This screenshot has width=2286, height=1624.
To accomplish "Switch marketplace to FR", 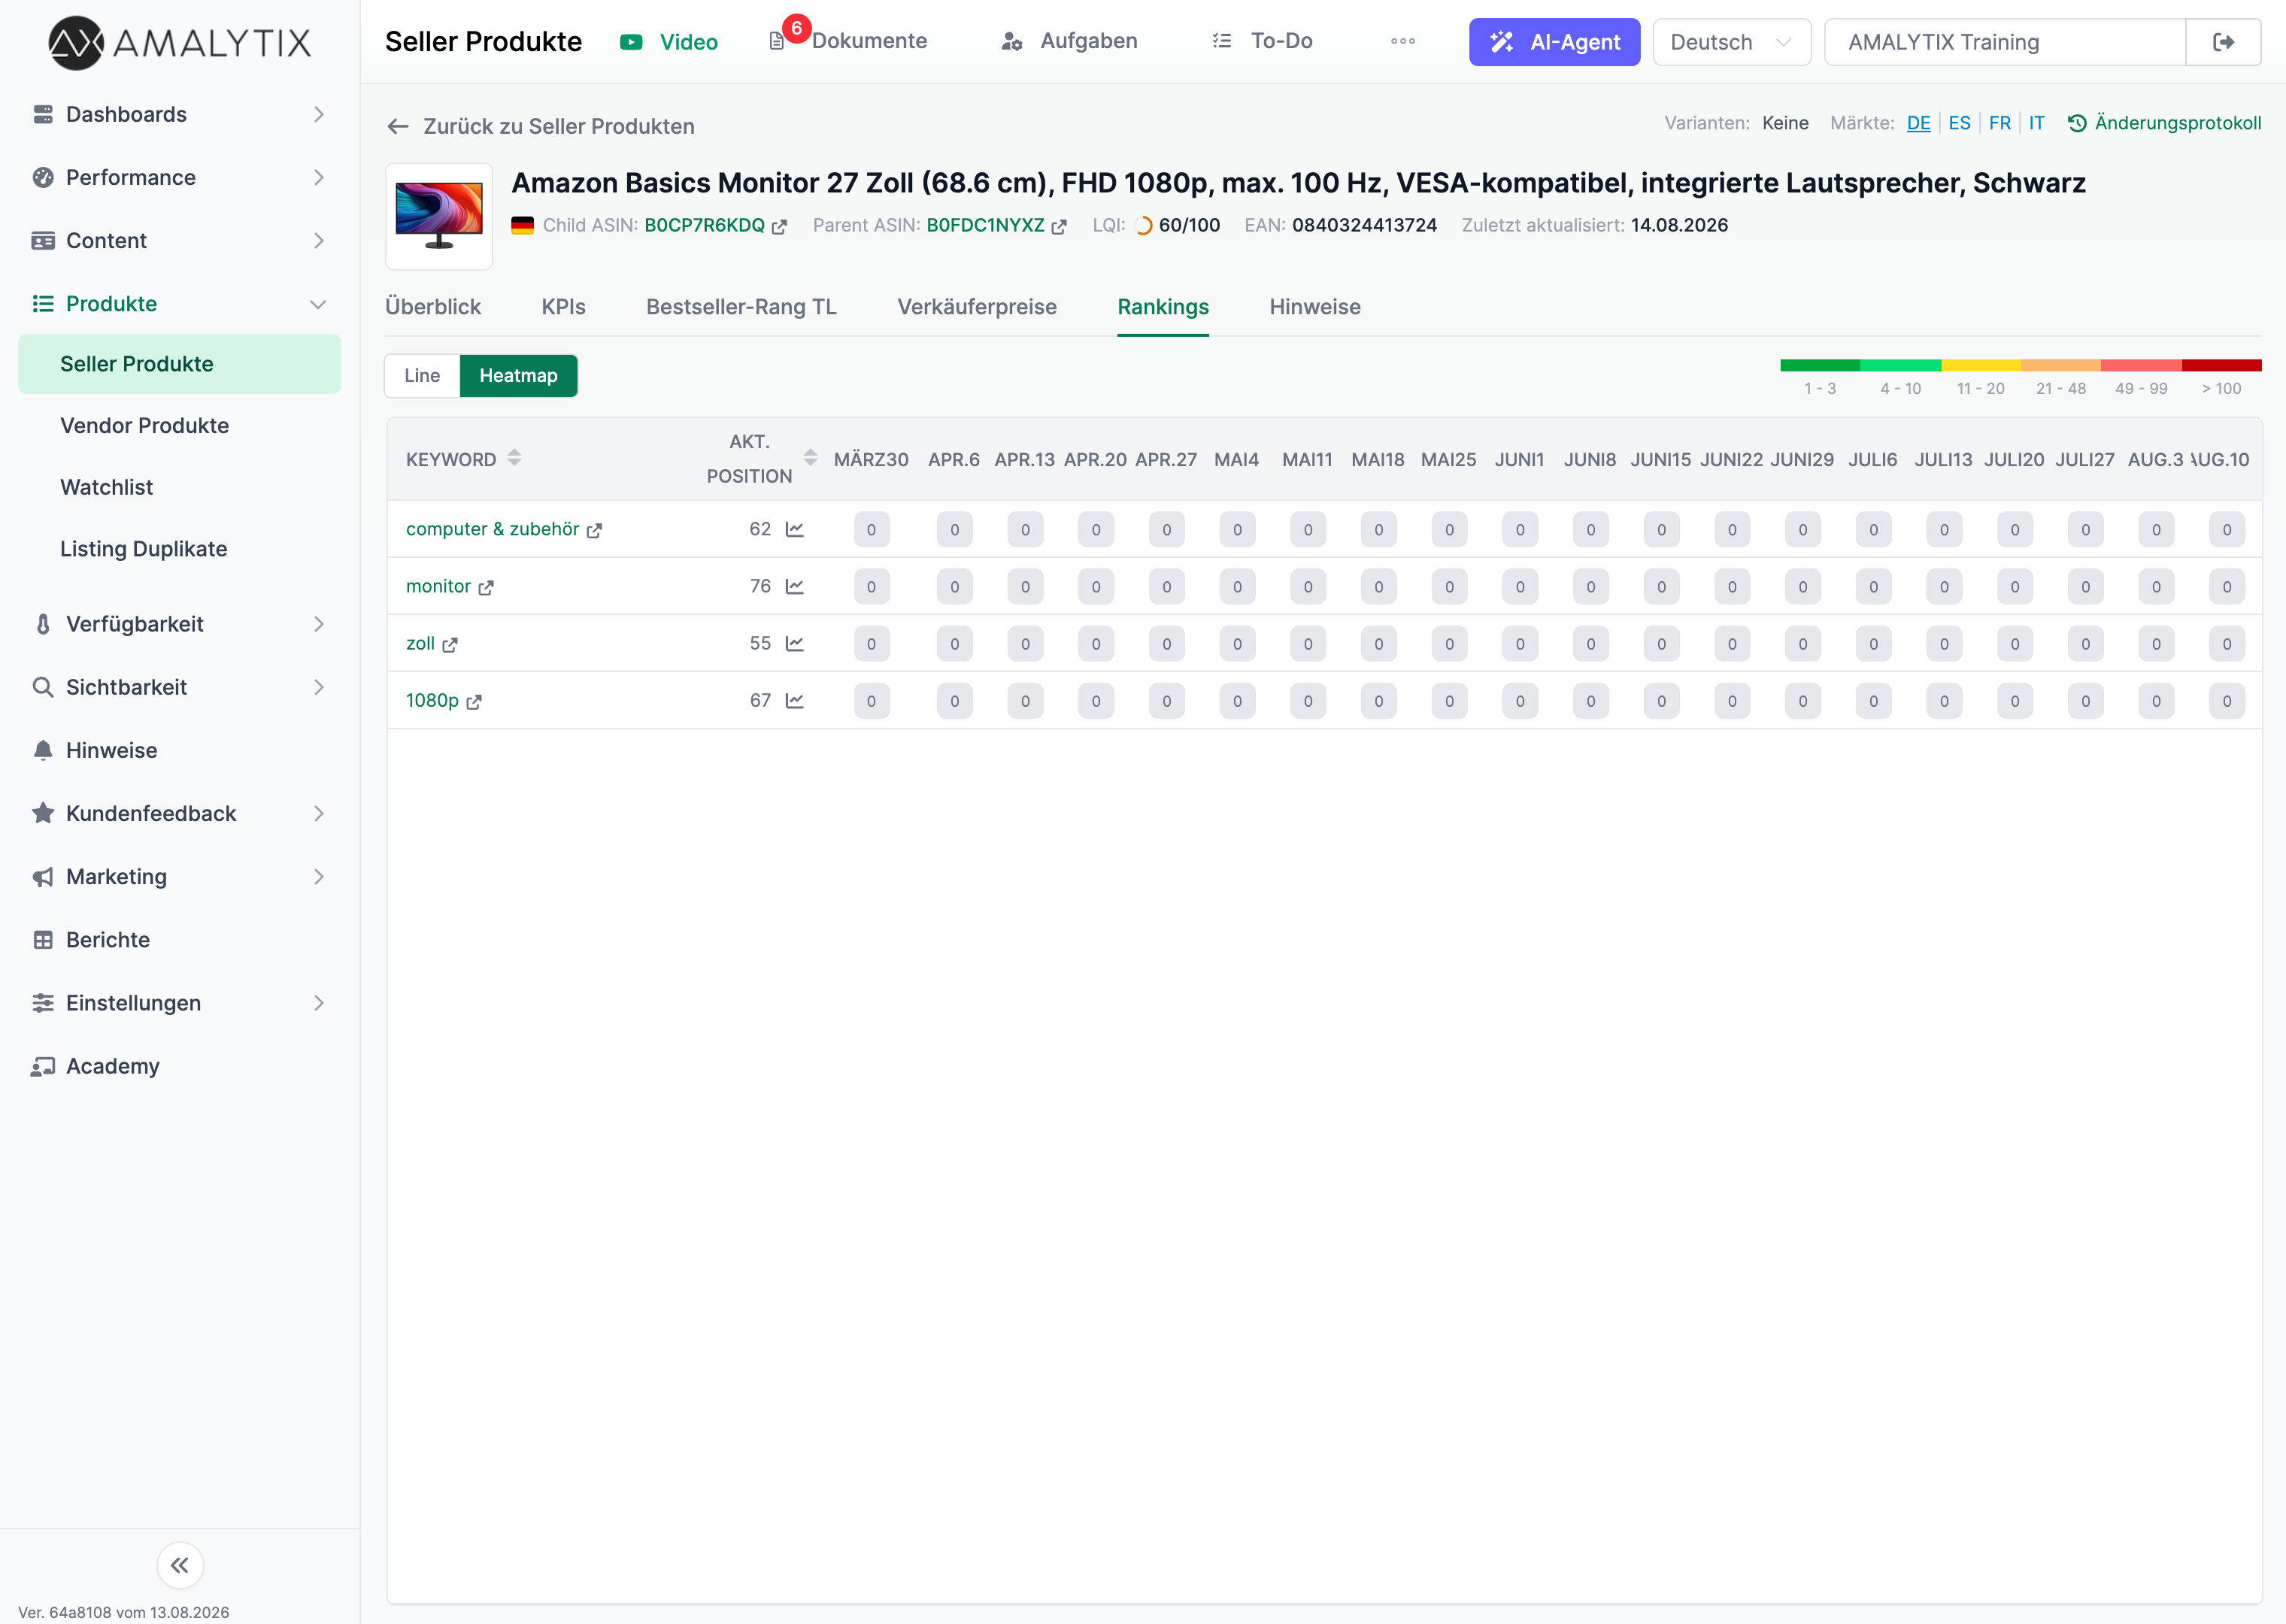I will point(1999,123).
